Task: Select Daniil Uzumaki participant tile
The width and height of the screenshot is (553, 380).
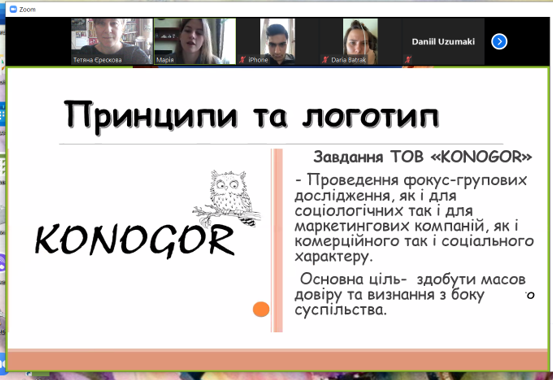Action: 443,41
